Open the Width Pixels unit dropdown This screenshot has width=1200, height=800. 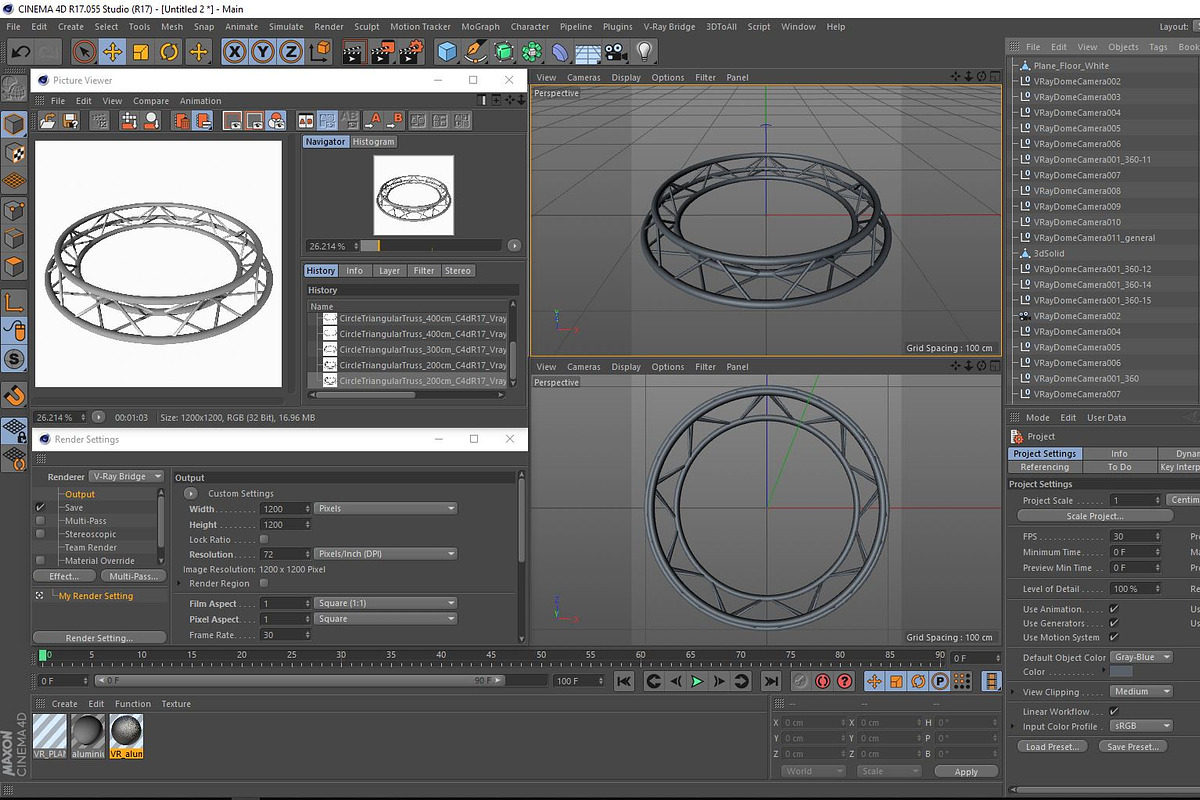coord(386,508)
